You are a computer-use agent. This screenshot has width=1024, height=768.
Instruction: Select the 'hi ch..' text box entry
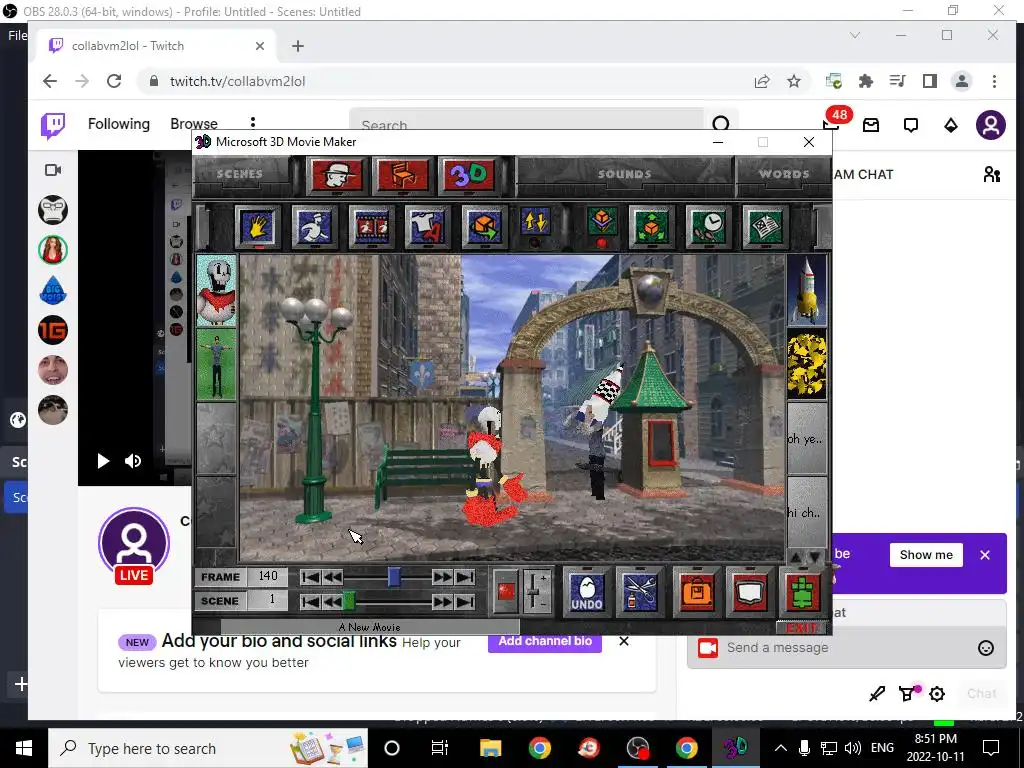pyautogui.click(x=807, y=512)
